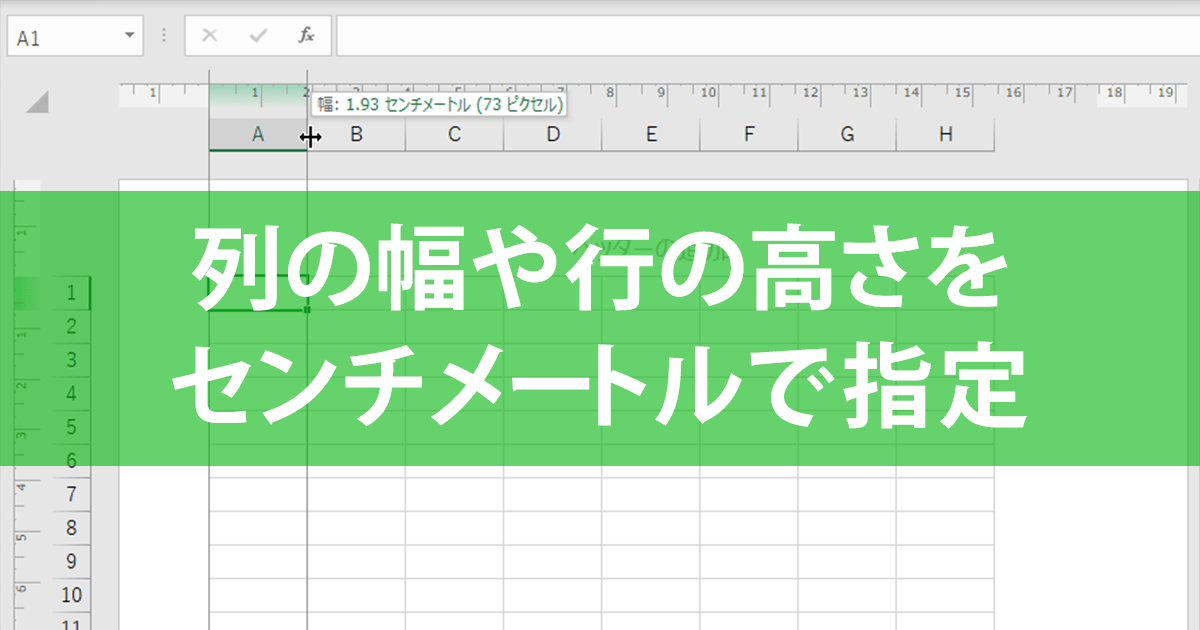The image size is (1200, 630).
Task: Select row 3 header
Action: pos(71,360)
